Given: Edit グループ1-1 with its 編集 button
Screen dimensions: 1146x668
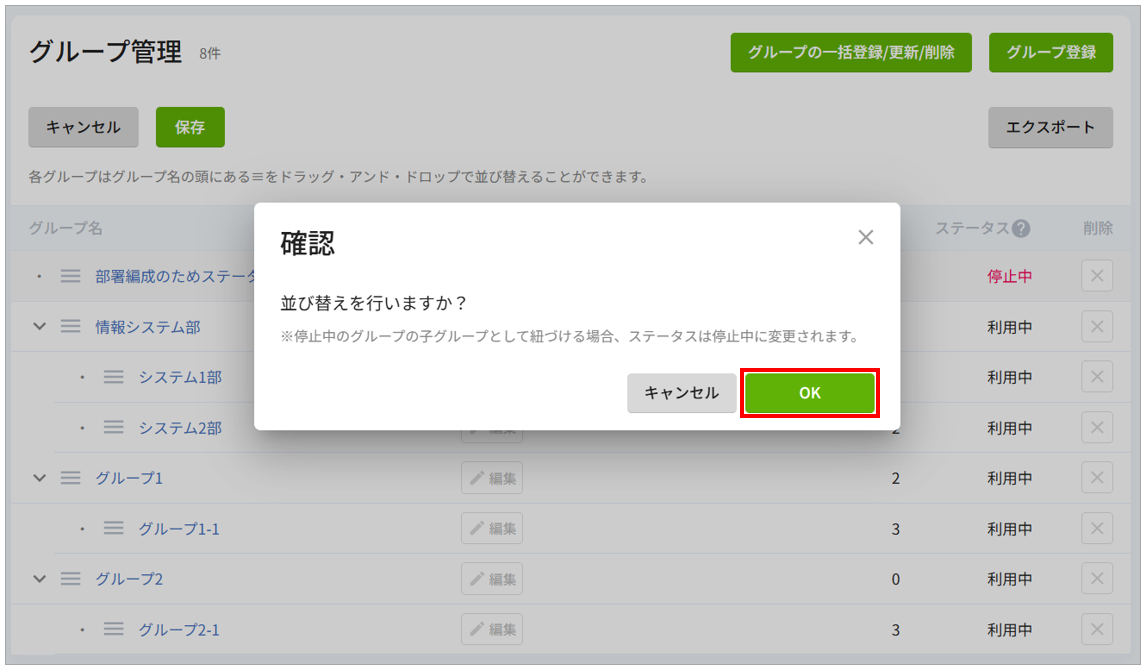Looking at the screenshot, I should point(492,528).
